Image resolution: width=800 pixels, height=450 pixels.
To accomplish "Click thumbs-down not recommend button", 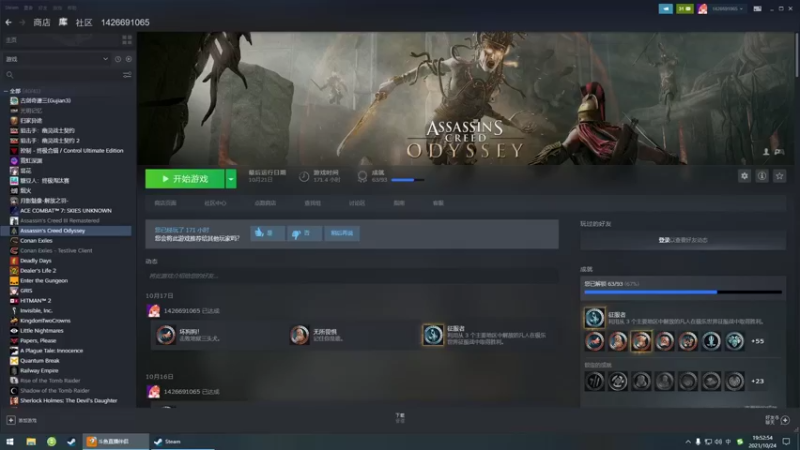I will click(x=304, y=233).
